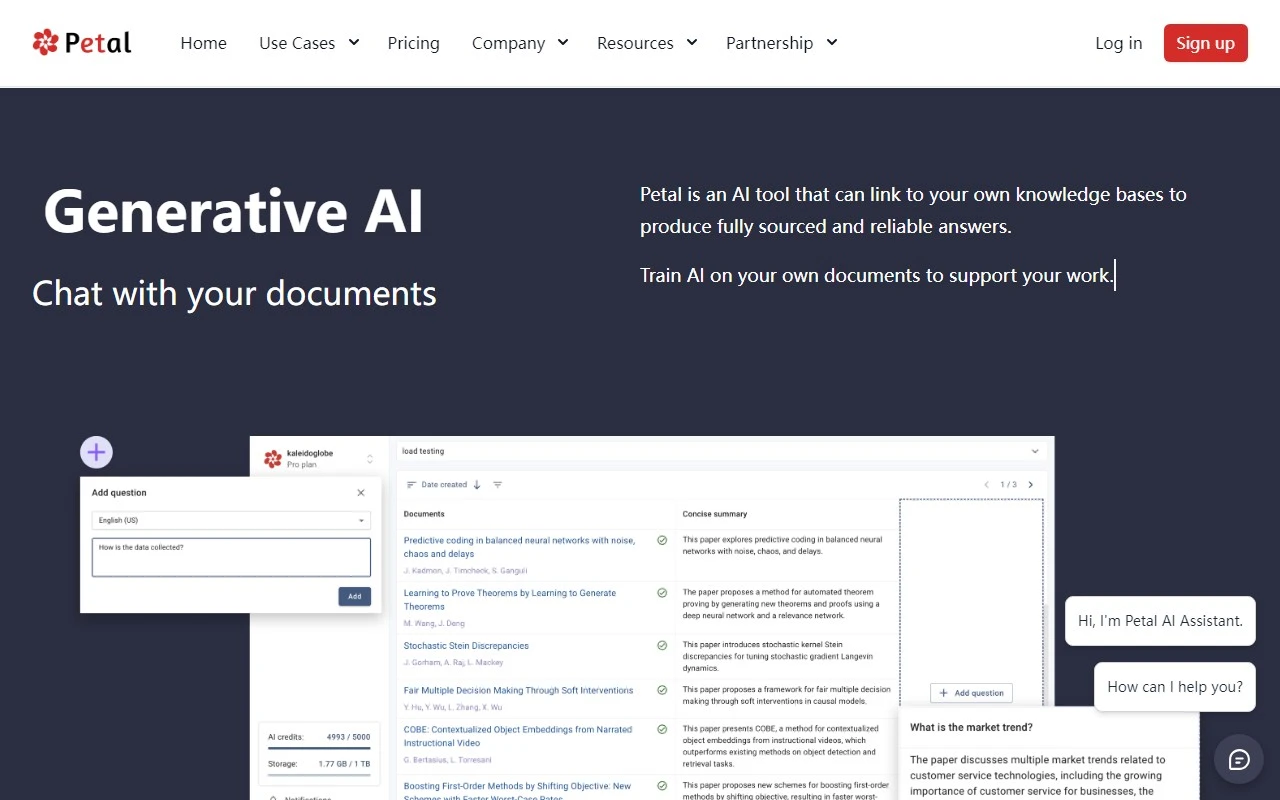Toggle the kaleidoglobe workspace switcher arrows
1280x800 pixels.
click(370, 459)
